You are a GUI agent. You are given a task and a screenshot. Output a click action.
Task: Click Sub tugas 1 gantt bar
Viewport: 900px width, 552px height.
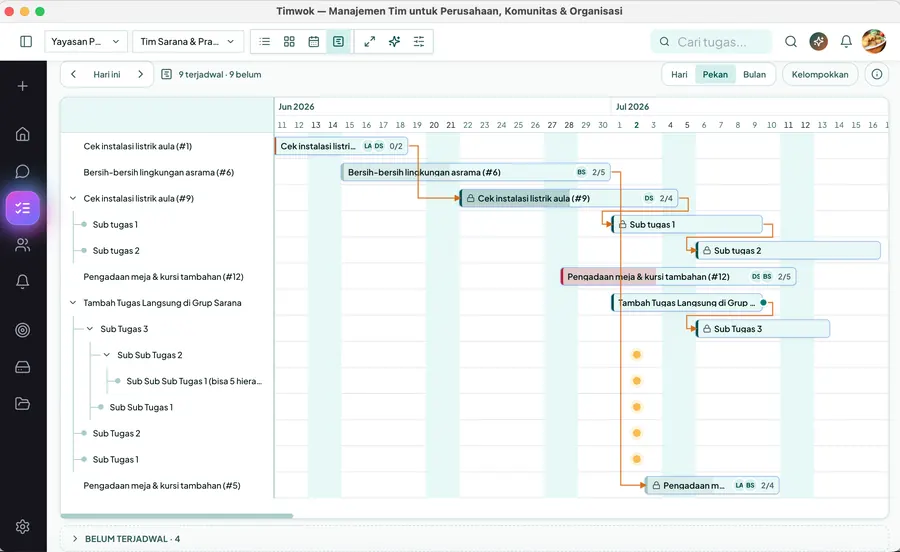point(687,224)
